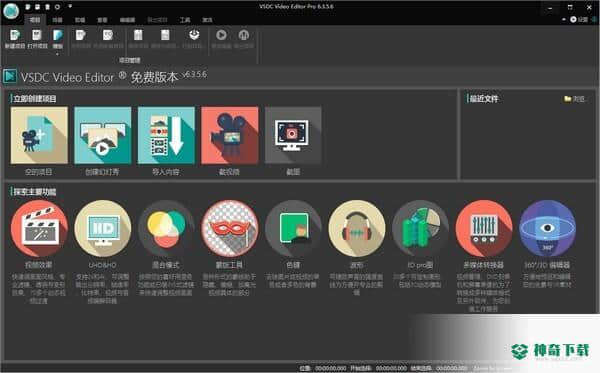The width and height of the screenshot is (600, 373).
Task: Open the 视频效果 video effects clapperboard icon
Action: click(39, 228)
